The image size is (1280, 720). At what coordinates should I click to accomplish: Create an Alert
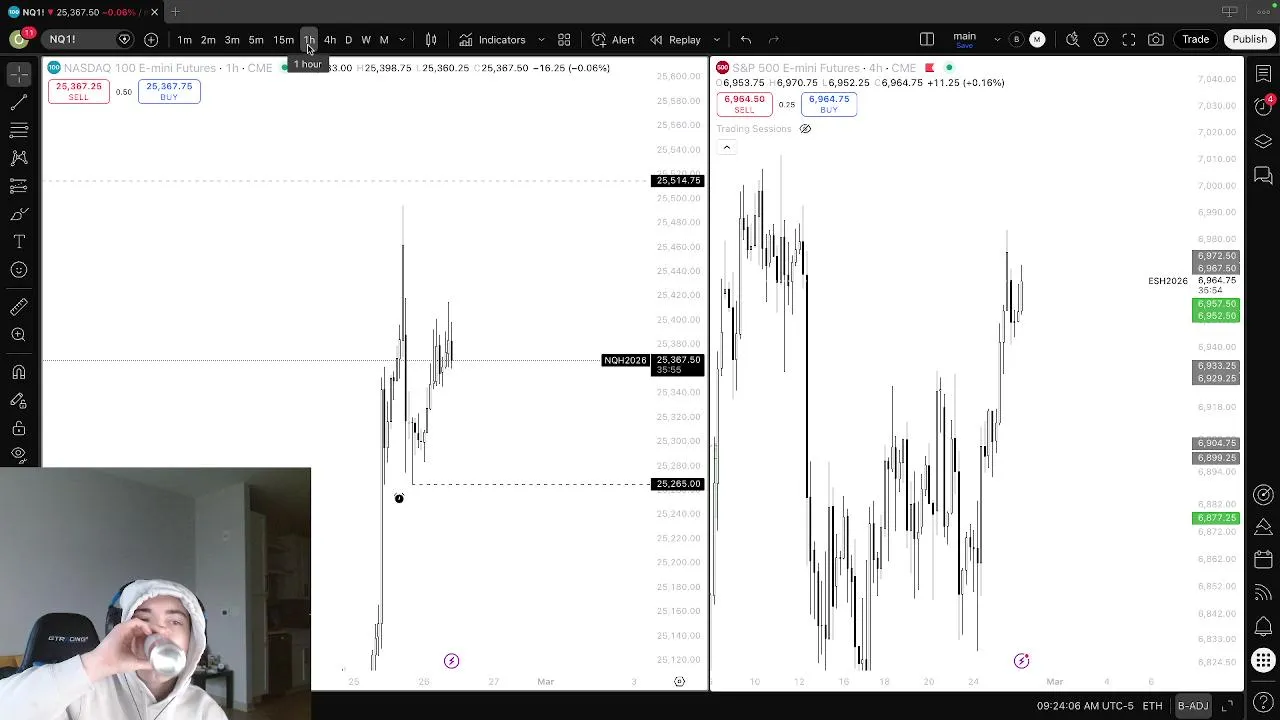point(613,40)
